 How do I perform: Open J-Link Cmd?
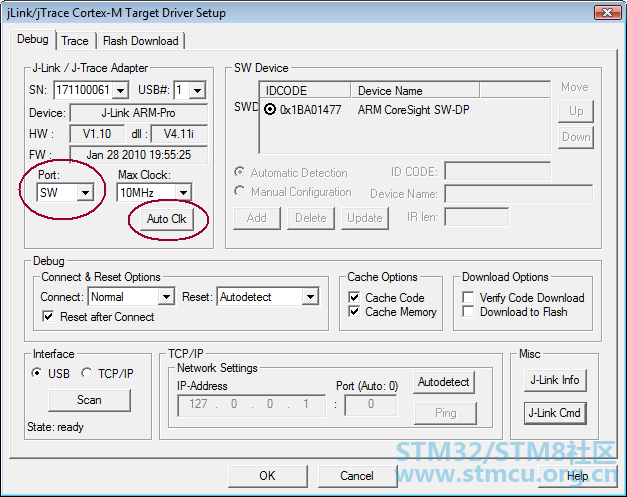coord(555,413)
